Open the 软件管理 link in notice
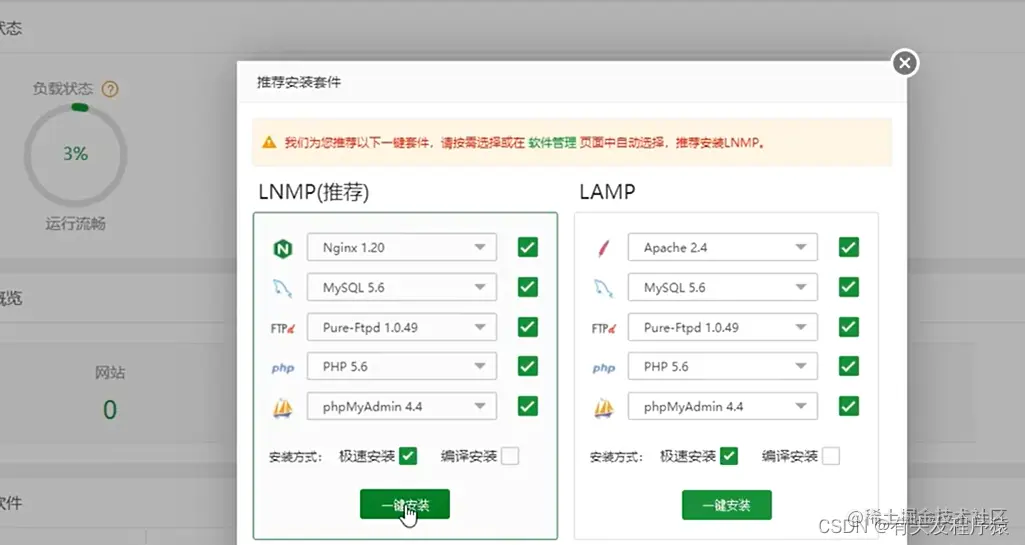 tap(552, 142)
